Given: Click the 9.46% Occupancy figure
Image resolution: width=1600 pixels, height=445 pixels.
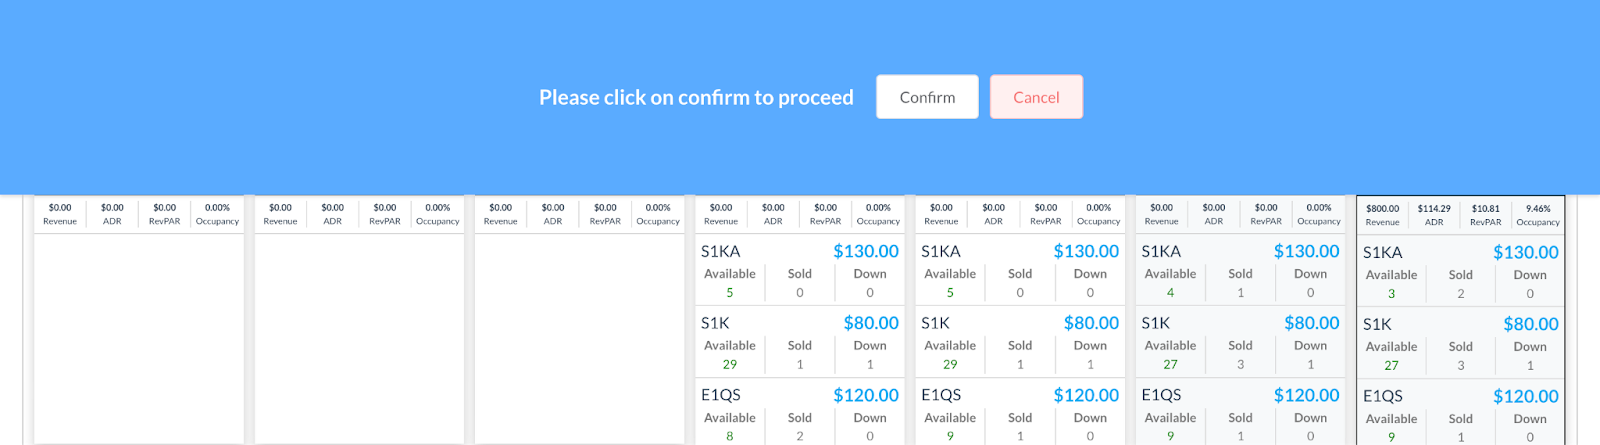Looking at the screenshot, I should pyautogui.click(x=1538, y=209).
